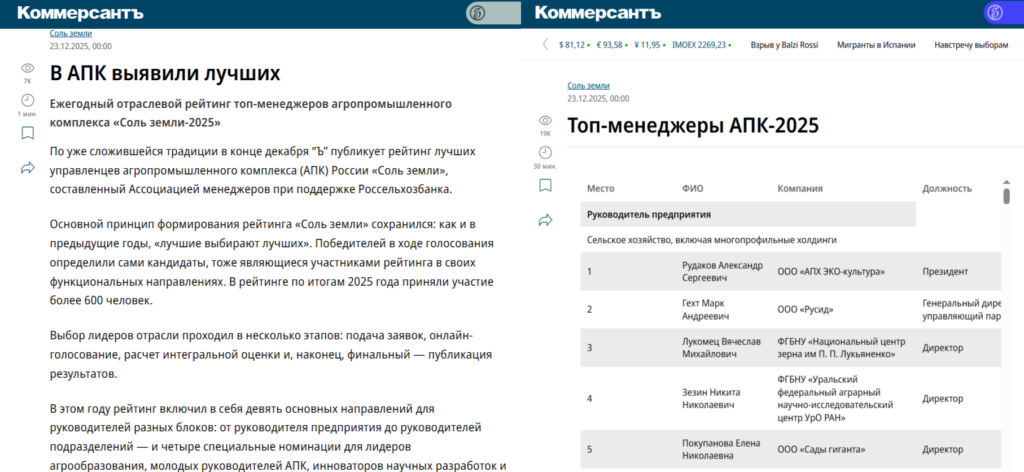Toggle the purple theme switch on the right page

click(1003, 13)
